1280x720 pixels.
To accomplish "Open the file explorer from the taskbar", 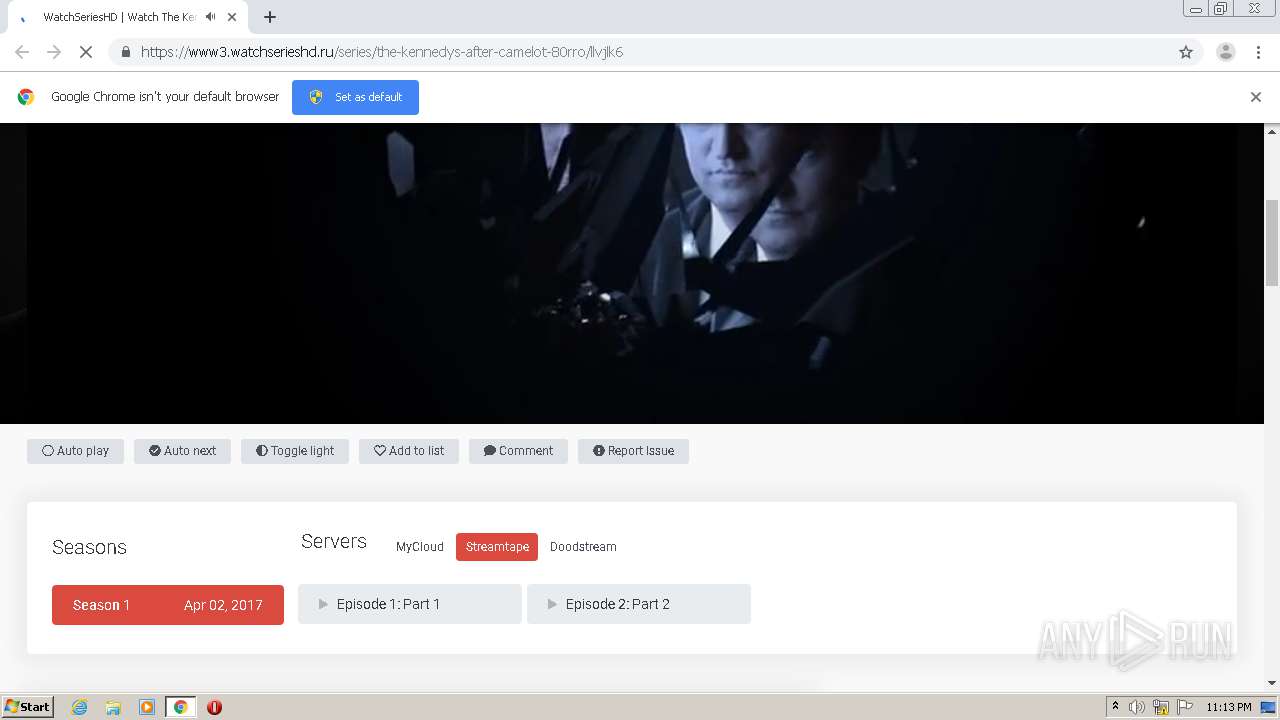I will pos(113,707).
